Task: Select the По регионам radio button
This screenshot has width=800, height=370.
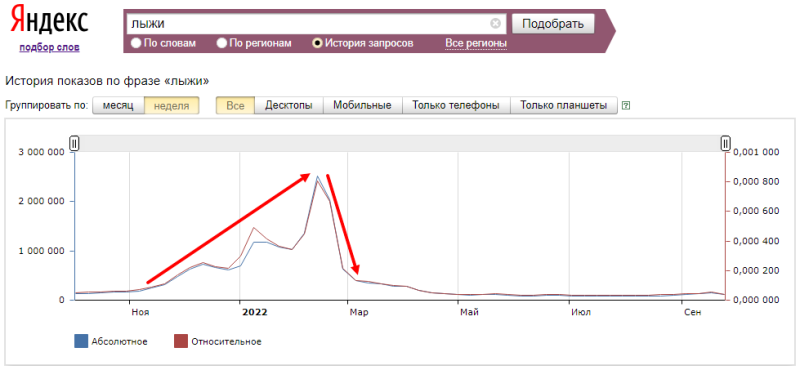Action: click(221, 43)
